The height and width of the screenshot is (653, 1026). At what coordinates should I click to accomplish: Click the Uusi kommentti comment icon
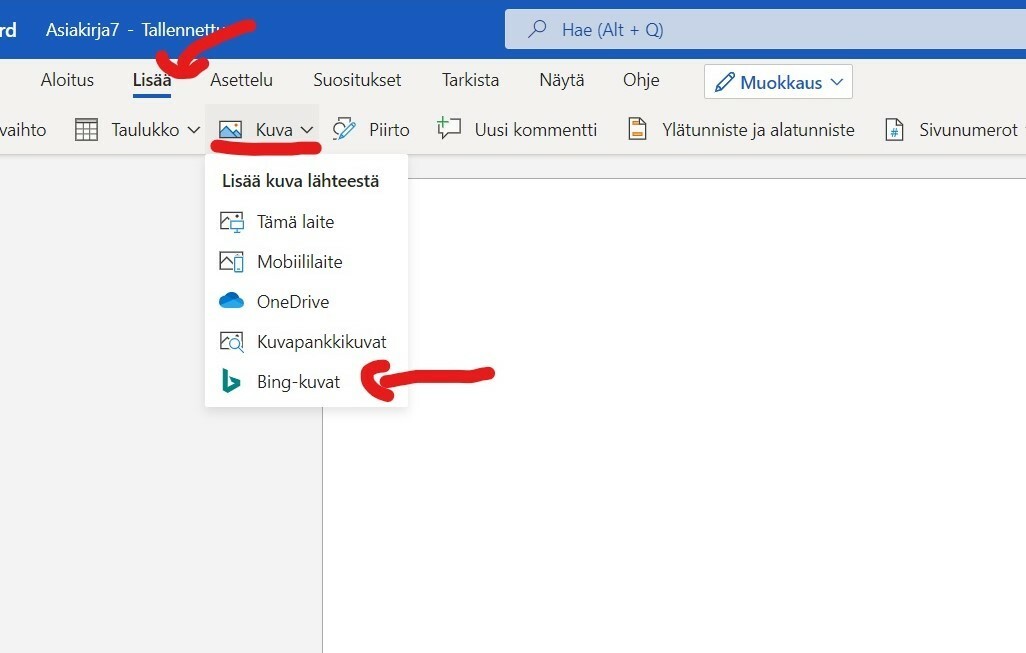[x=449, y=130]
